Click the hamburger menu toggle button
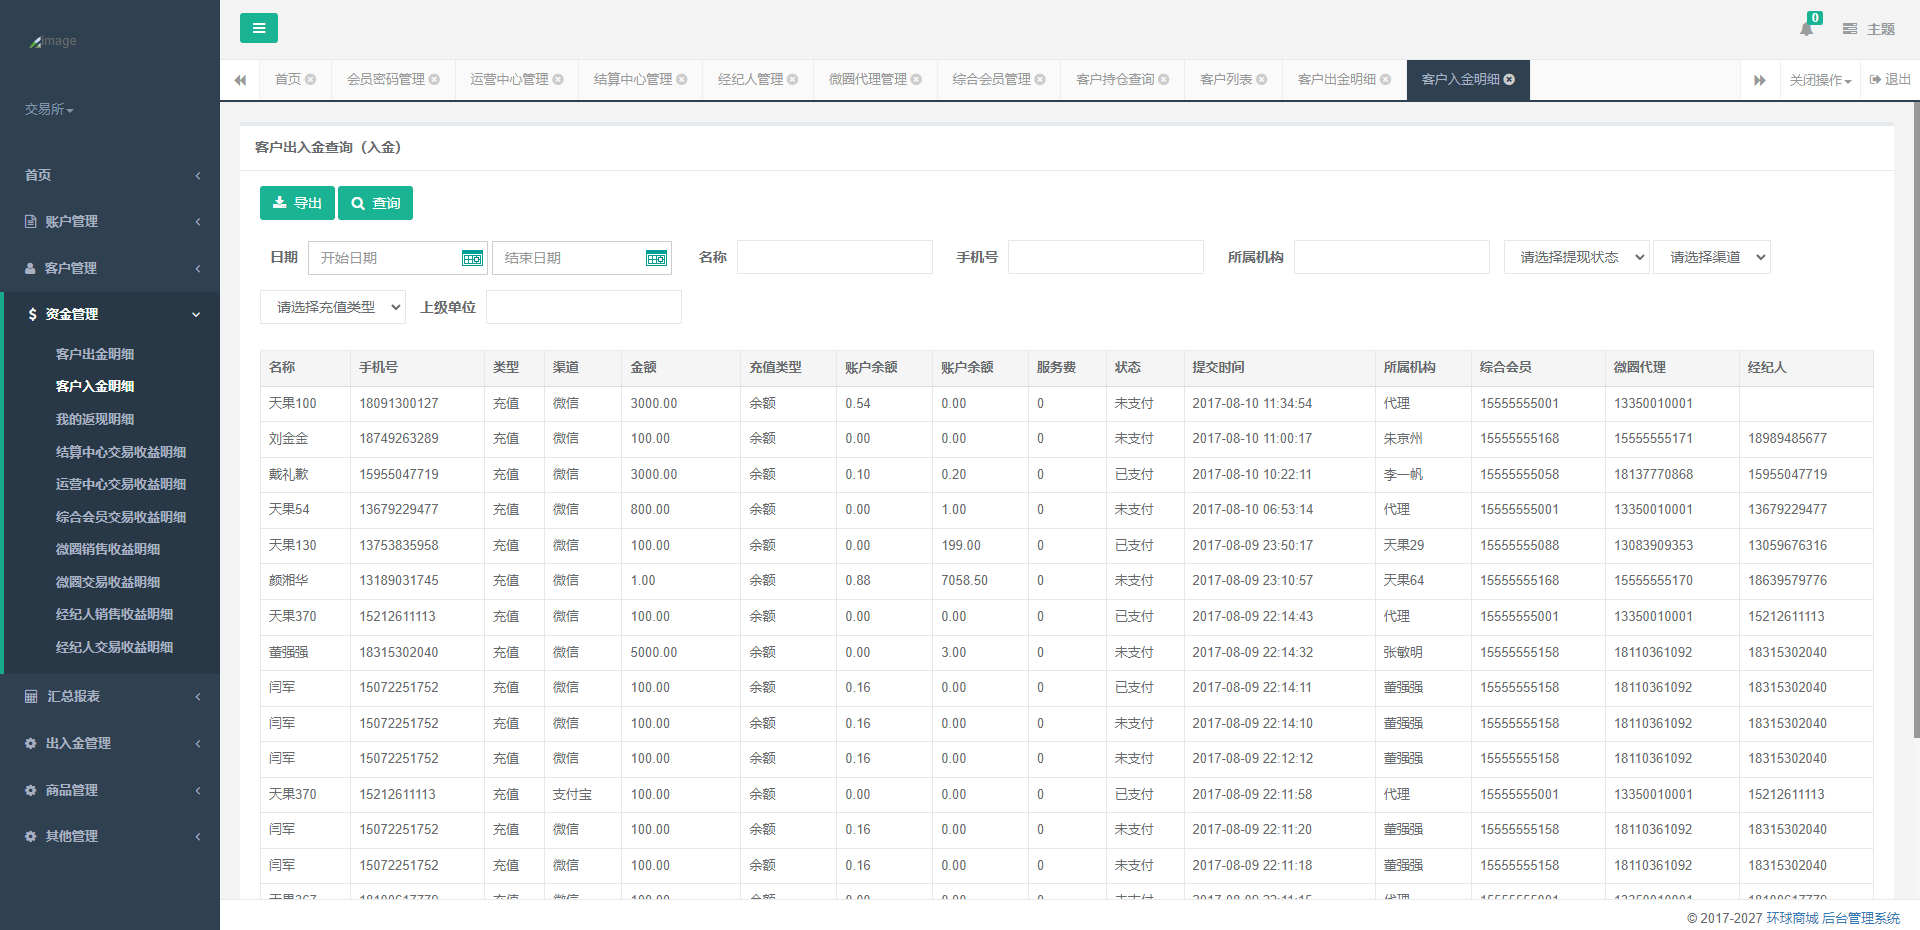The width and height of the screenshot is (1920, 930). click(258, 28)
